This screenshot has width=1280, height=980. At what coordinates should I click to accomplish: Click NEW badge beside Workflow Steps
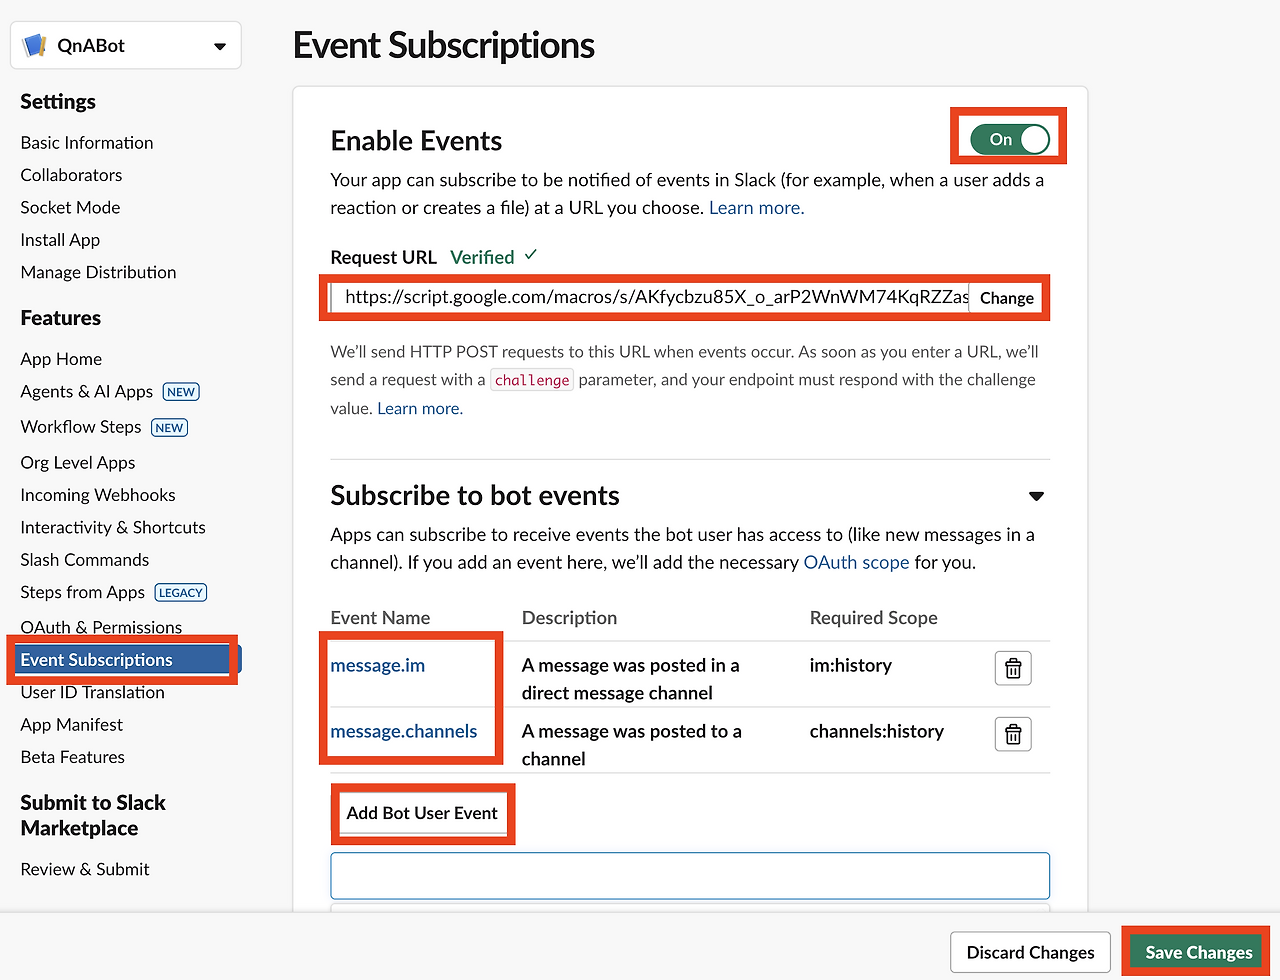(x=170, y=427)
